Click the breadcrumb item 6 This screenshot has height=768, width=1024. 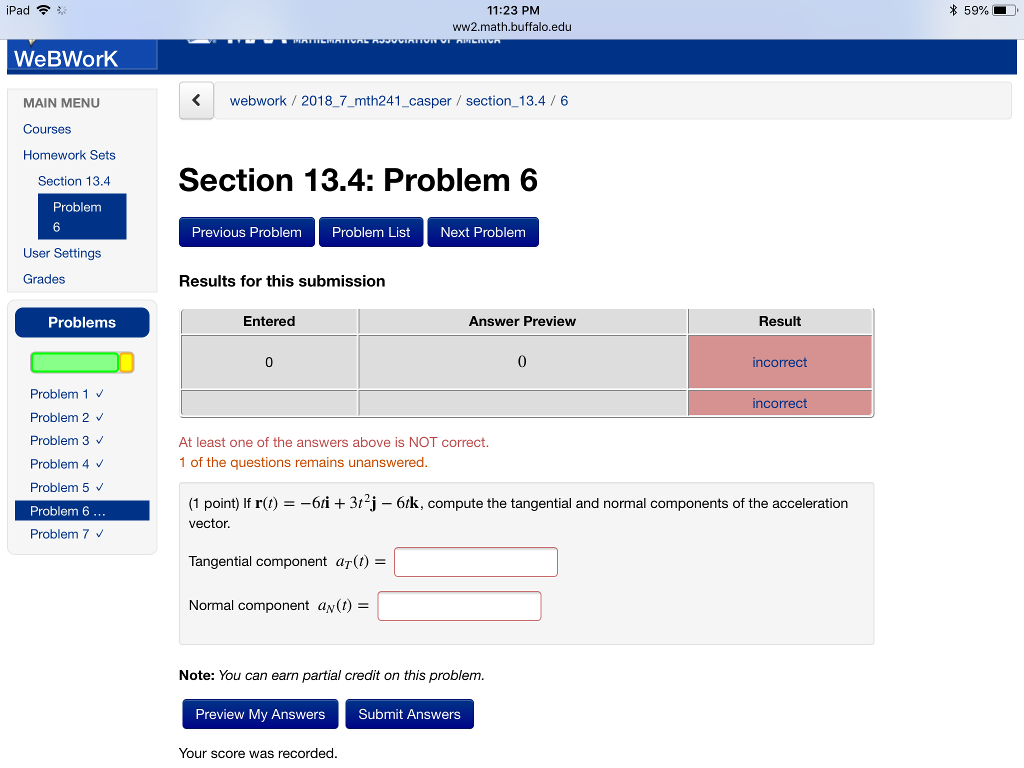point(564,101)
